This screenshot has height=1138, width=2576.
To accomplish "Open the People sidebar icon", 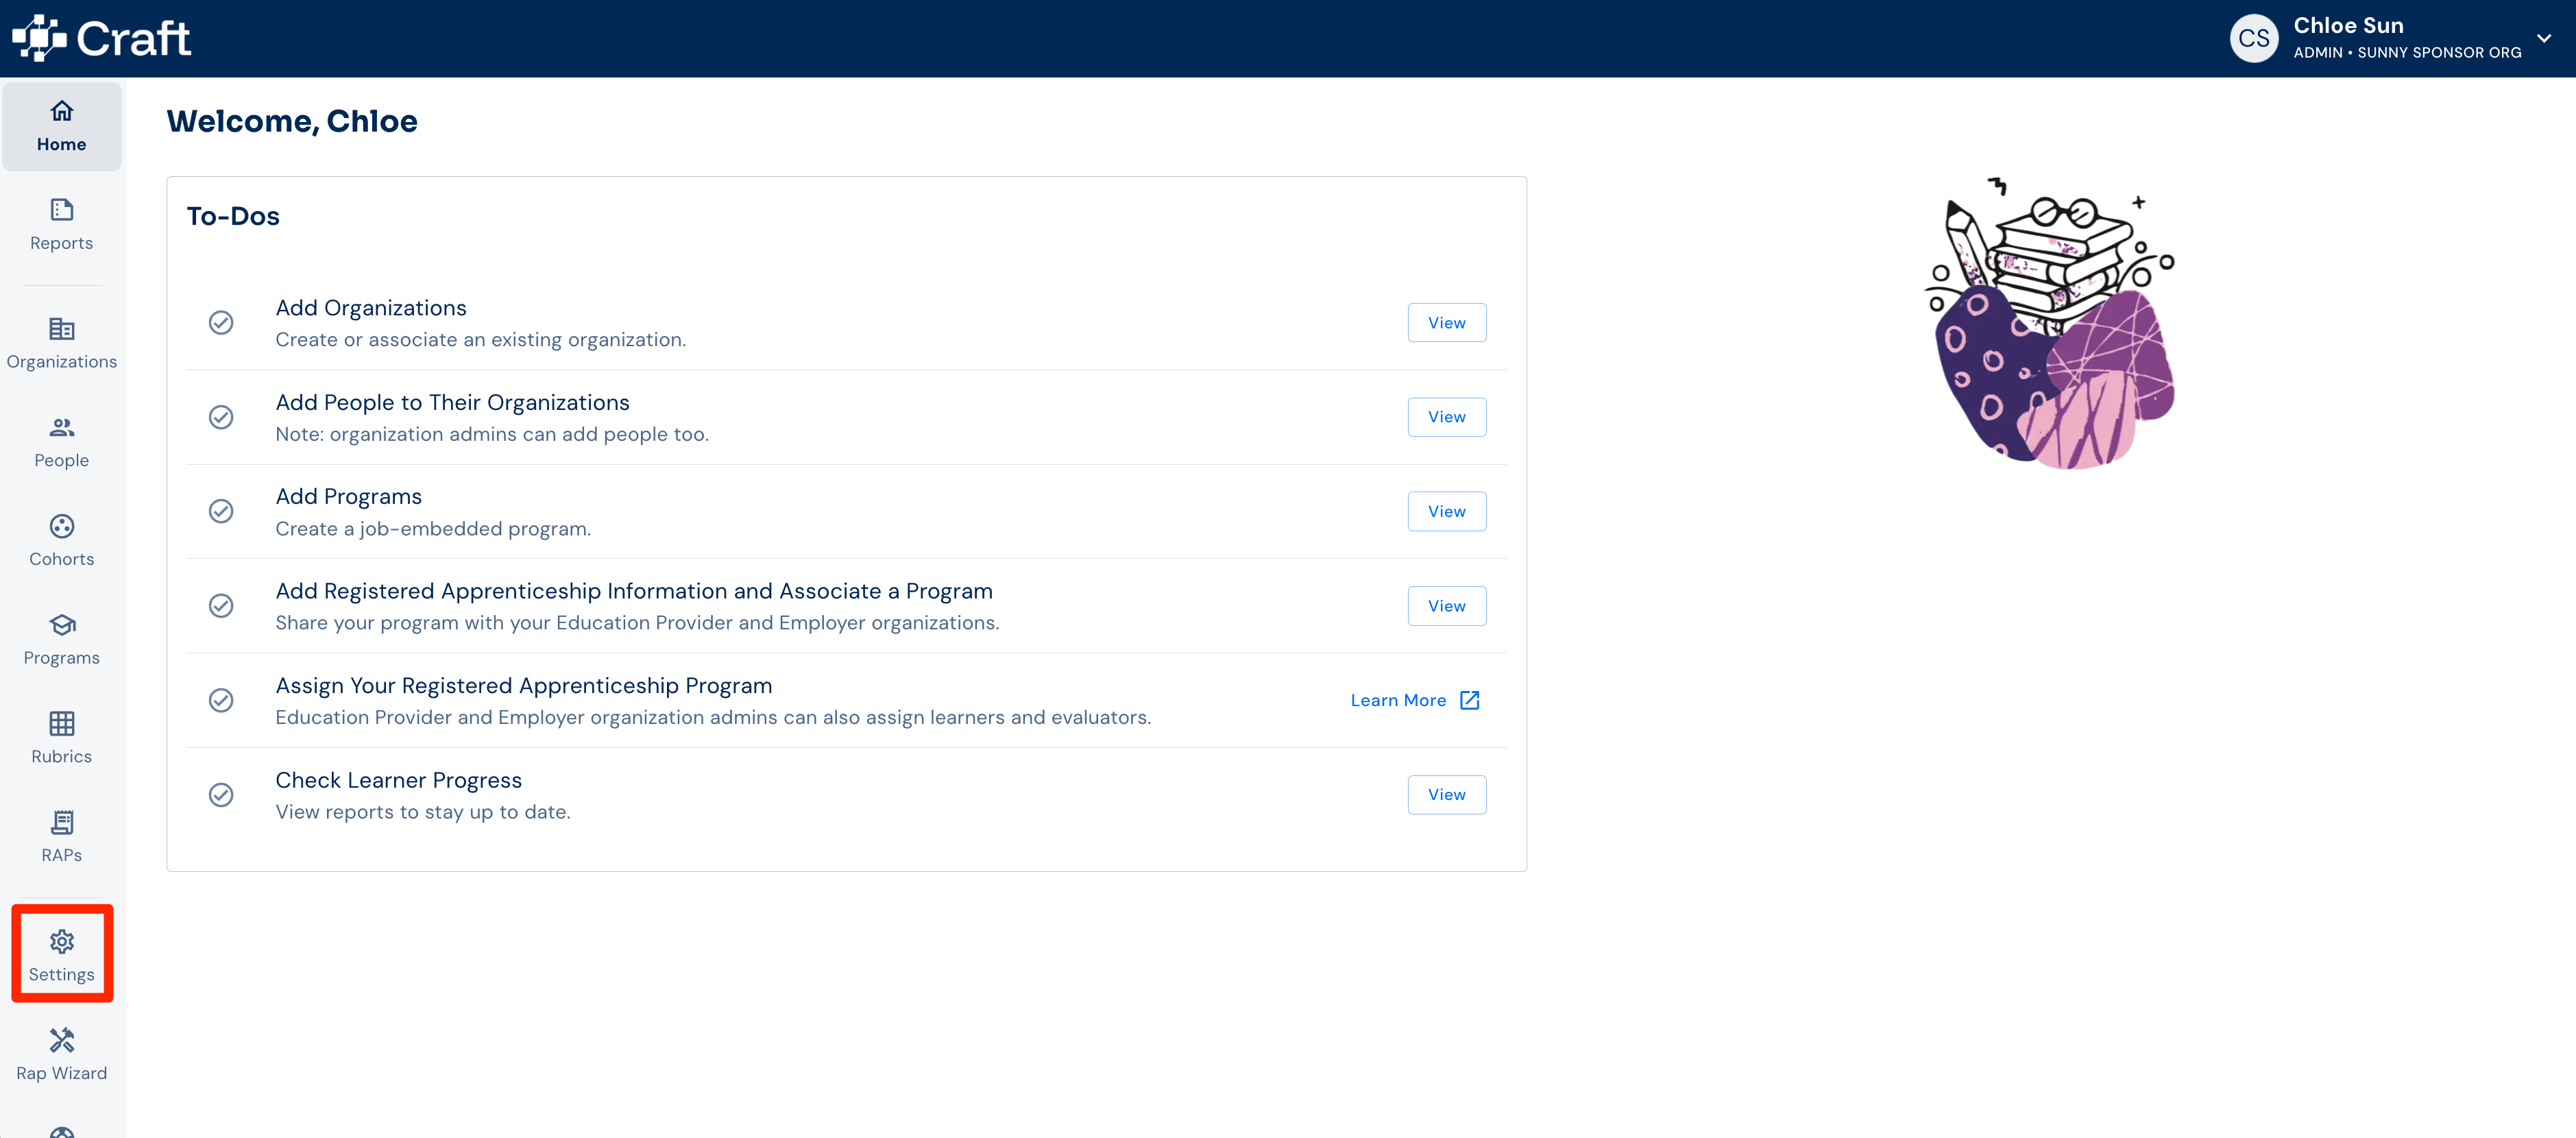I will [62, 428].
